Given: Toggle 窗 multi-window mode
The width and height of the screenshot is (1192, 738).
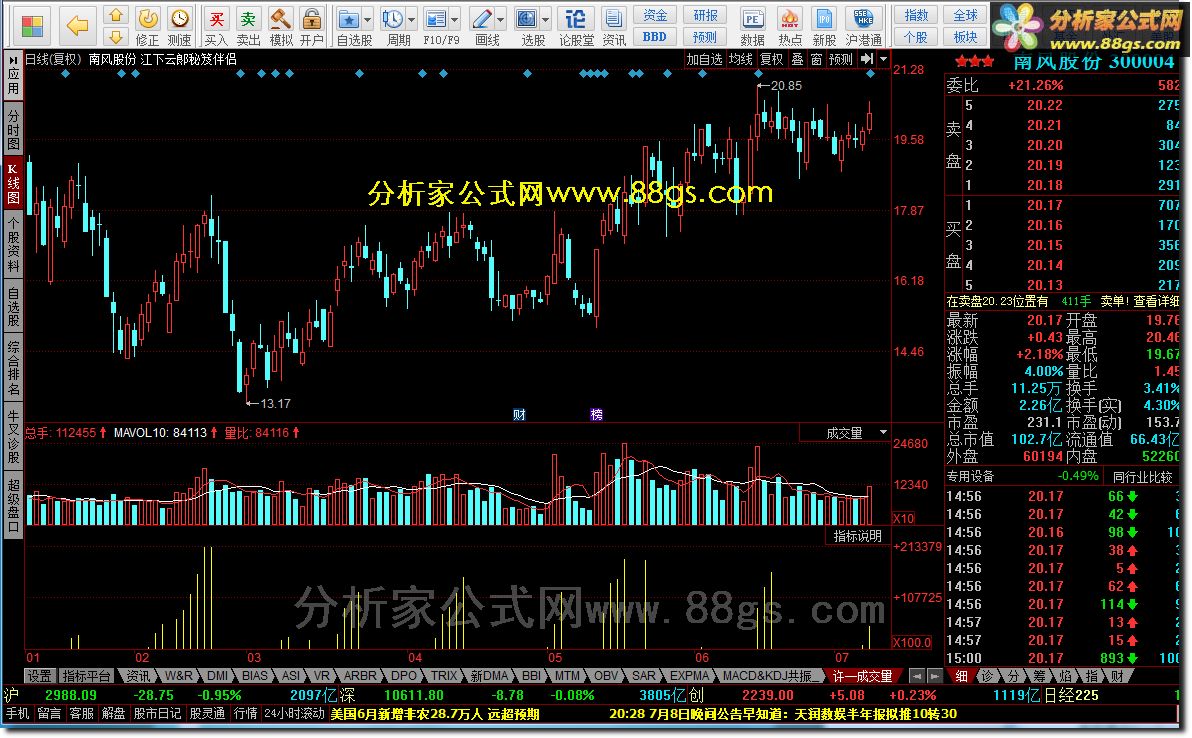Looking at the screenshot, I should tap(816, 59).
